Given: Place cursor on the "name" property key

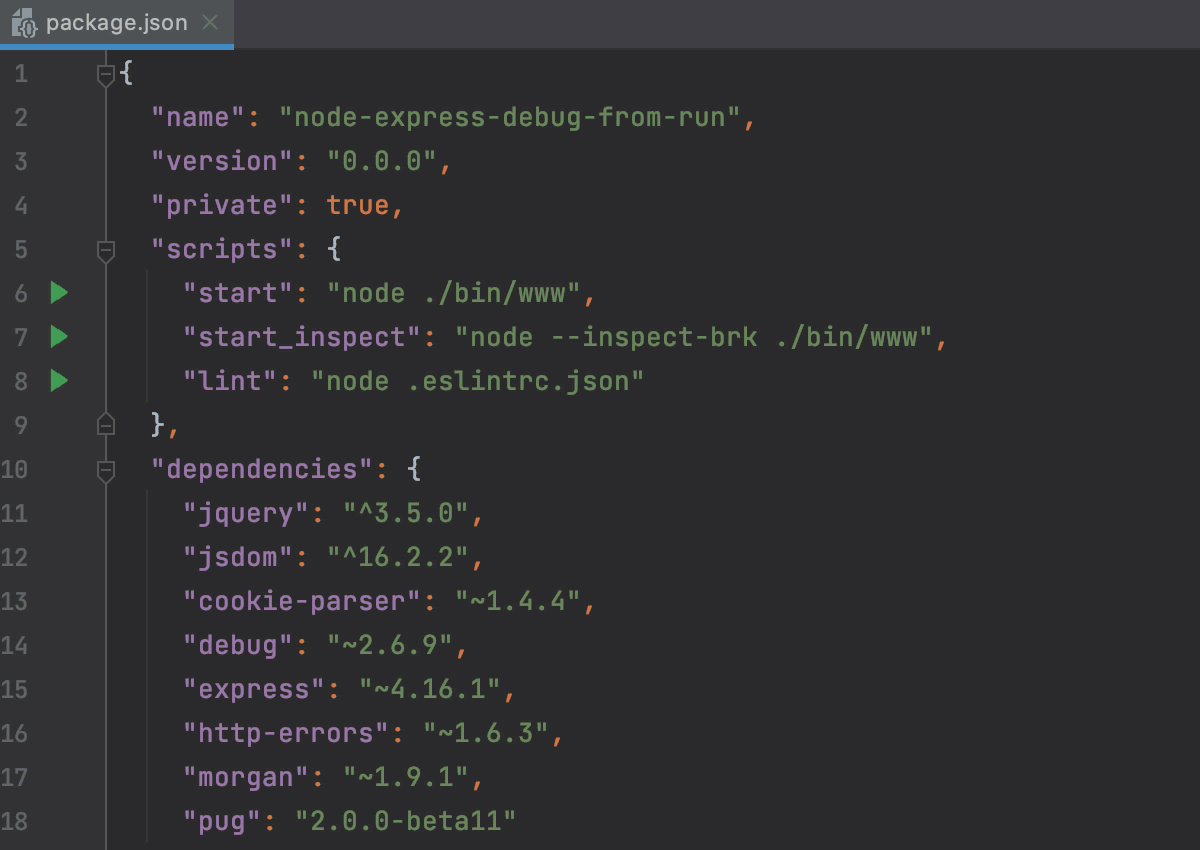Looking at the screenshot, I should click(197, 117).
